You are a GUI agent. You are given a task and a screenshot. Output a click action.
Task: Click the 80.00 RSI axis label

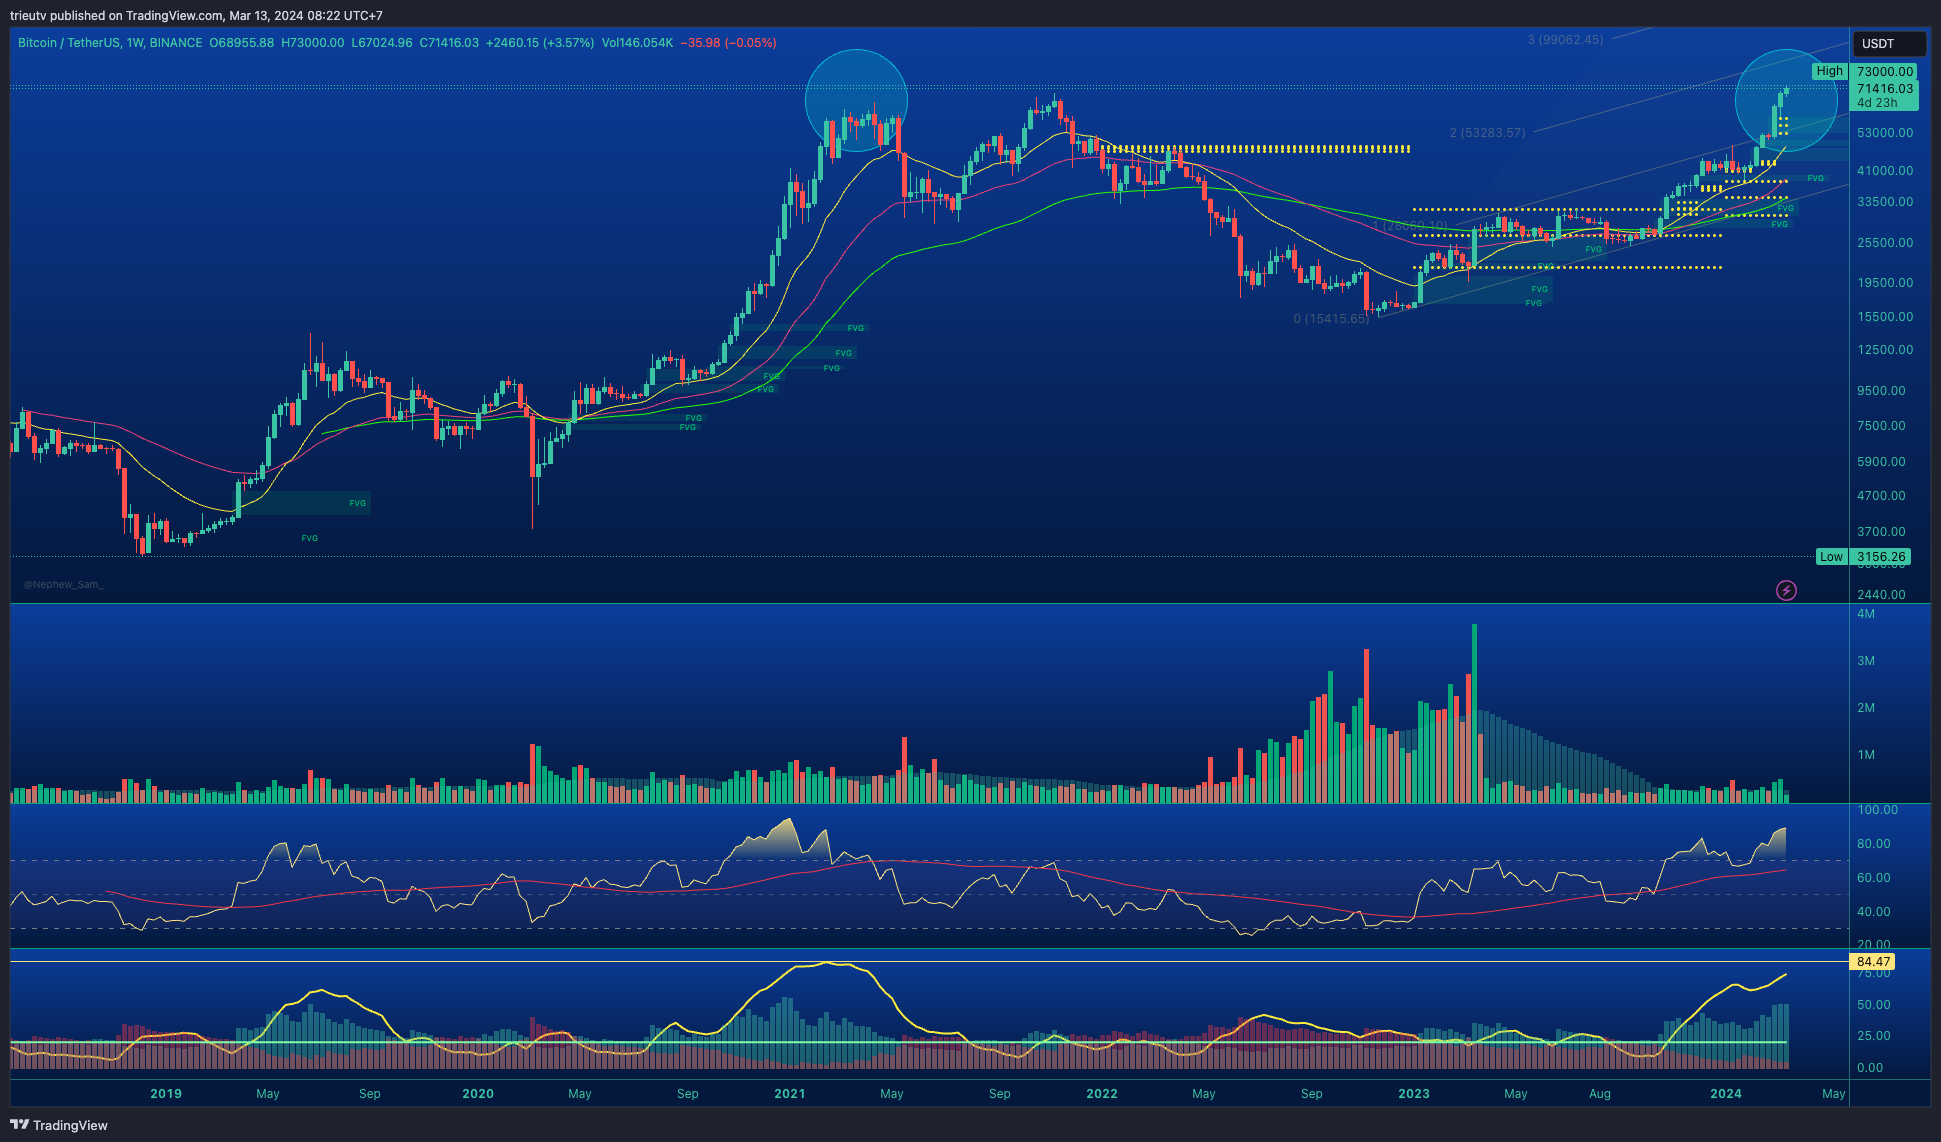click(x=1874, y=844)
